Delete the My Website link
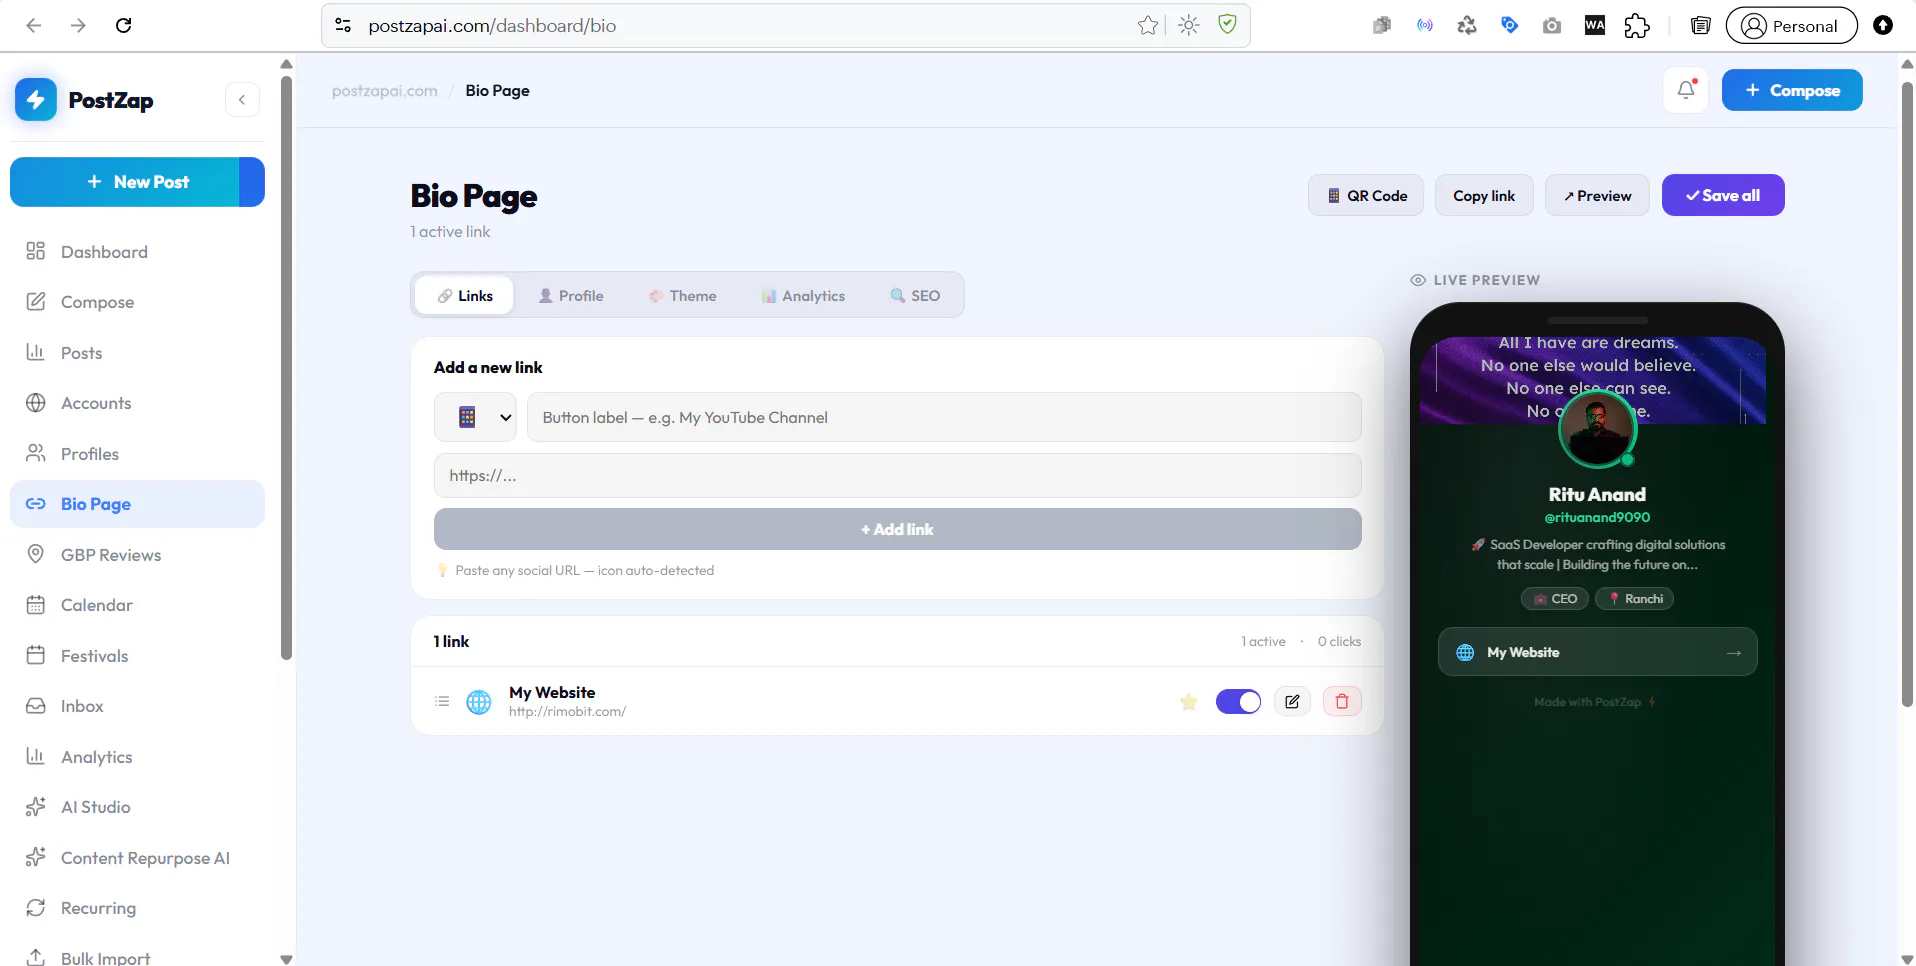This screenshot has width=1916, height=966. 1342,702
